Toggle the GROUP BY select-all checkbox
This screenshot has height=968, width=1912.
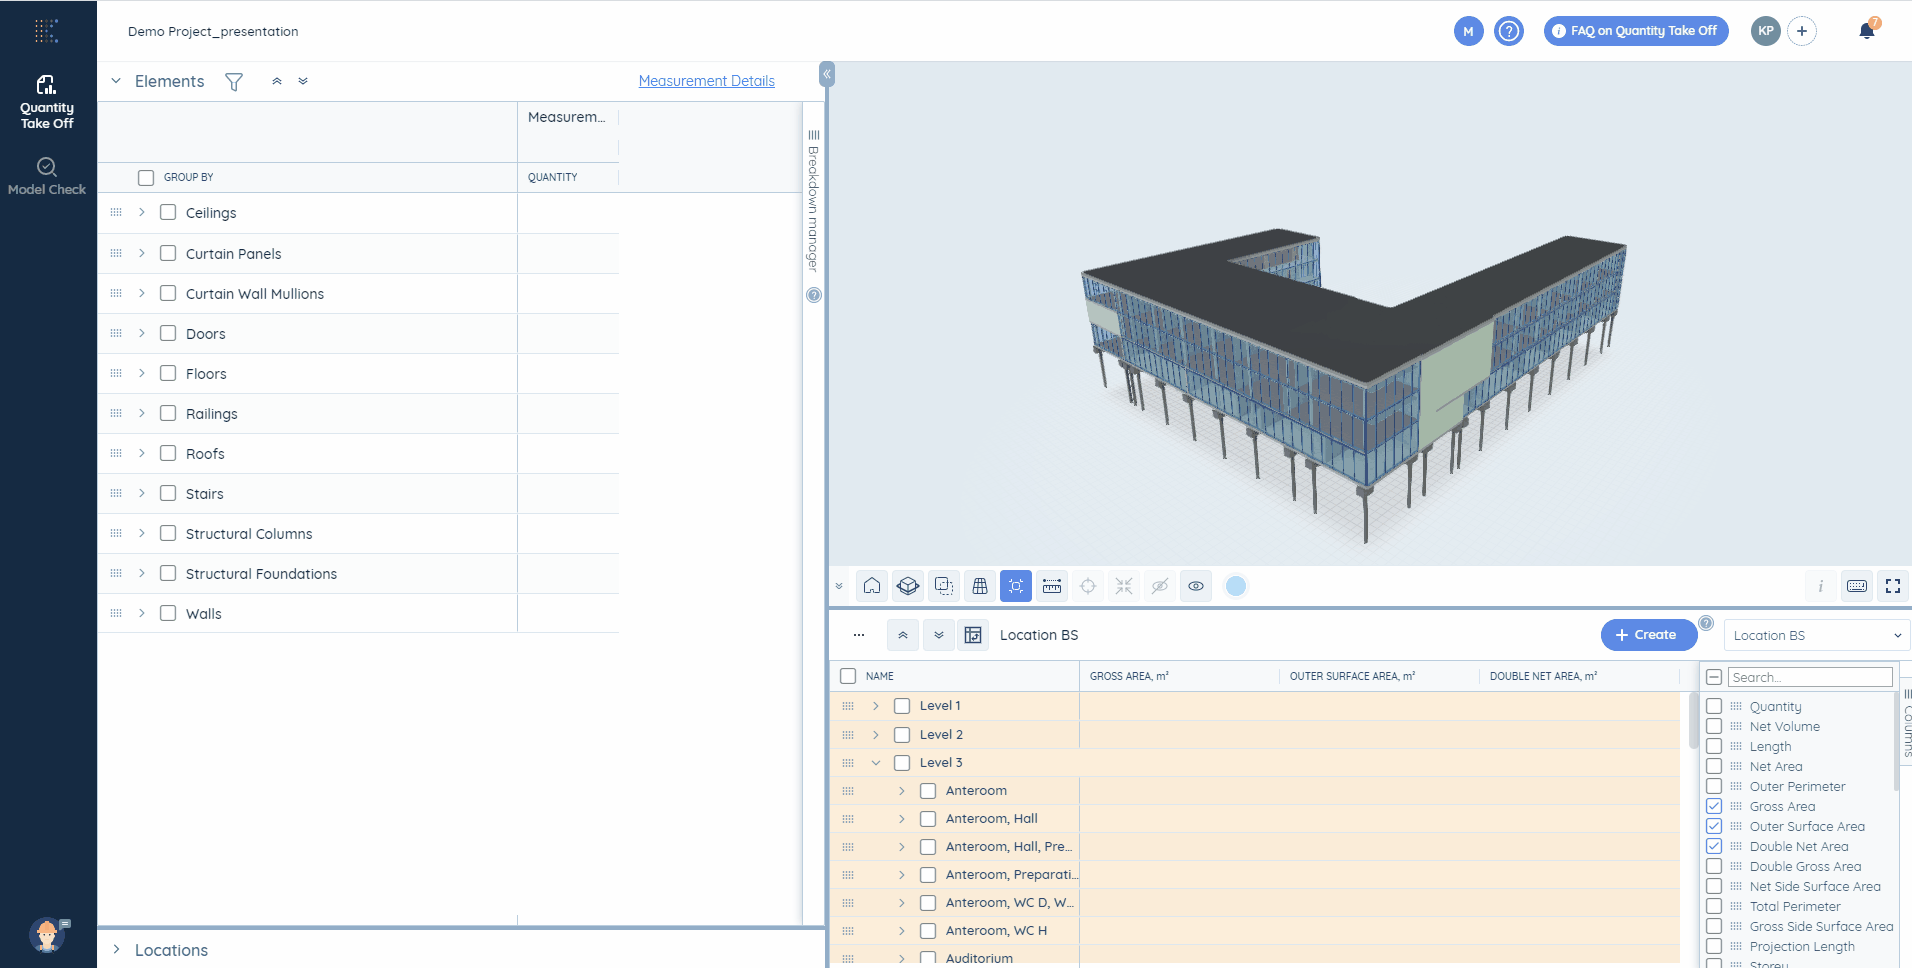click(146, 177)
